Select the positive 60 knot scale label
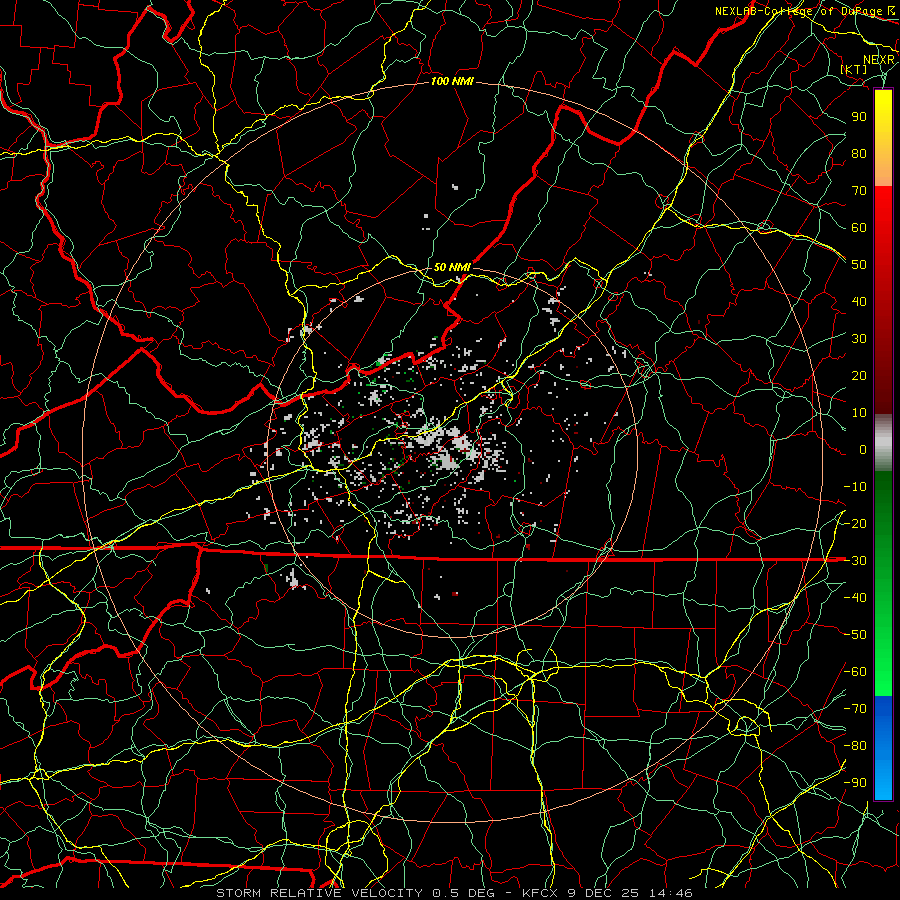 pos(859,227)
